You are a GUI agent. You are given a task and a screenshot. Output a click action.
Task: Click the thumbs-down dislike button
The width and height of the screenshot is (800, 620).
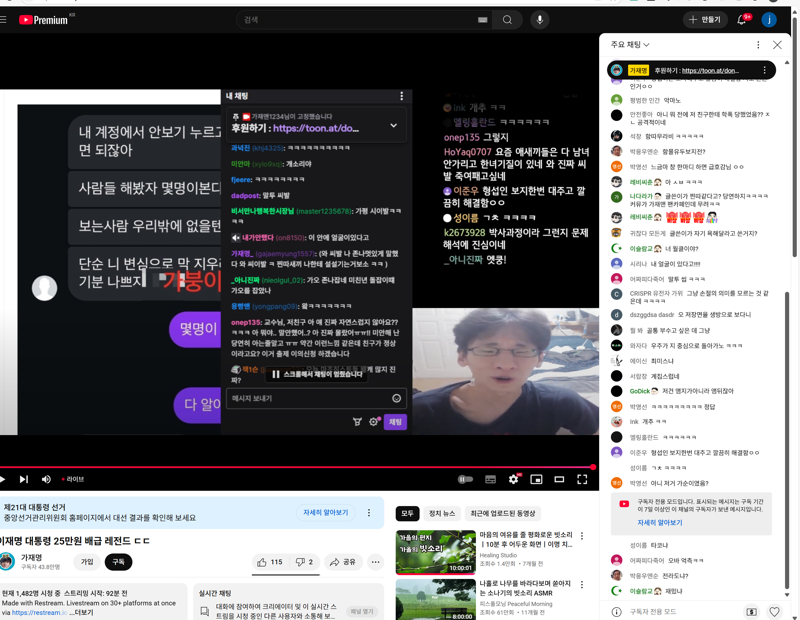pos(304,562)
